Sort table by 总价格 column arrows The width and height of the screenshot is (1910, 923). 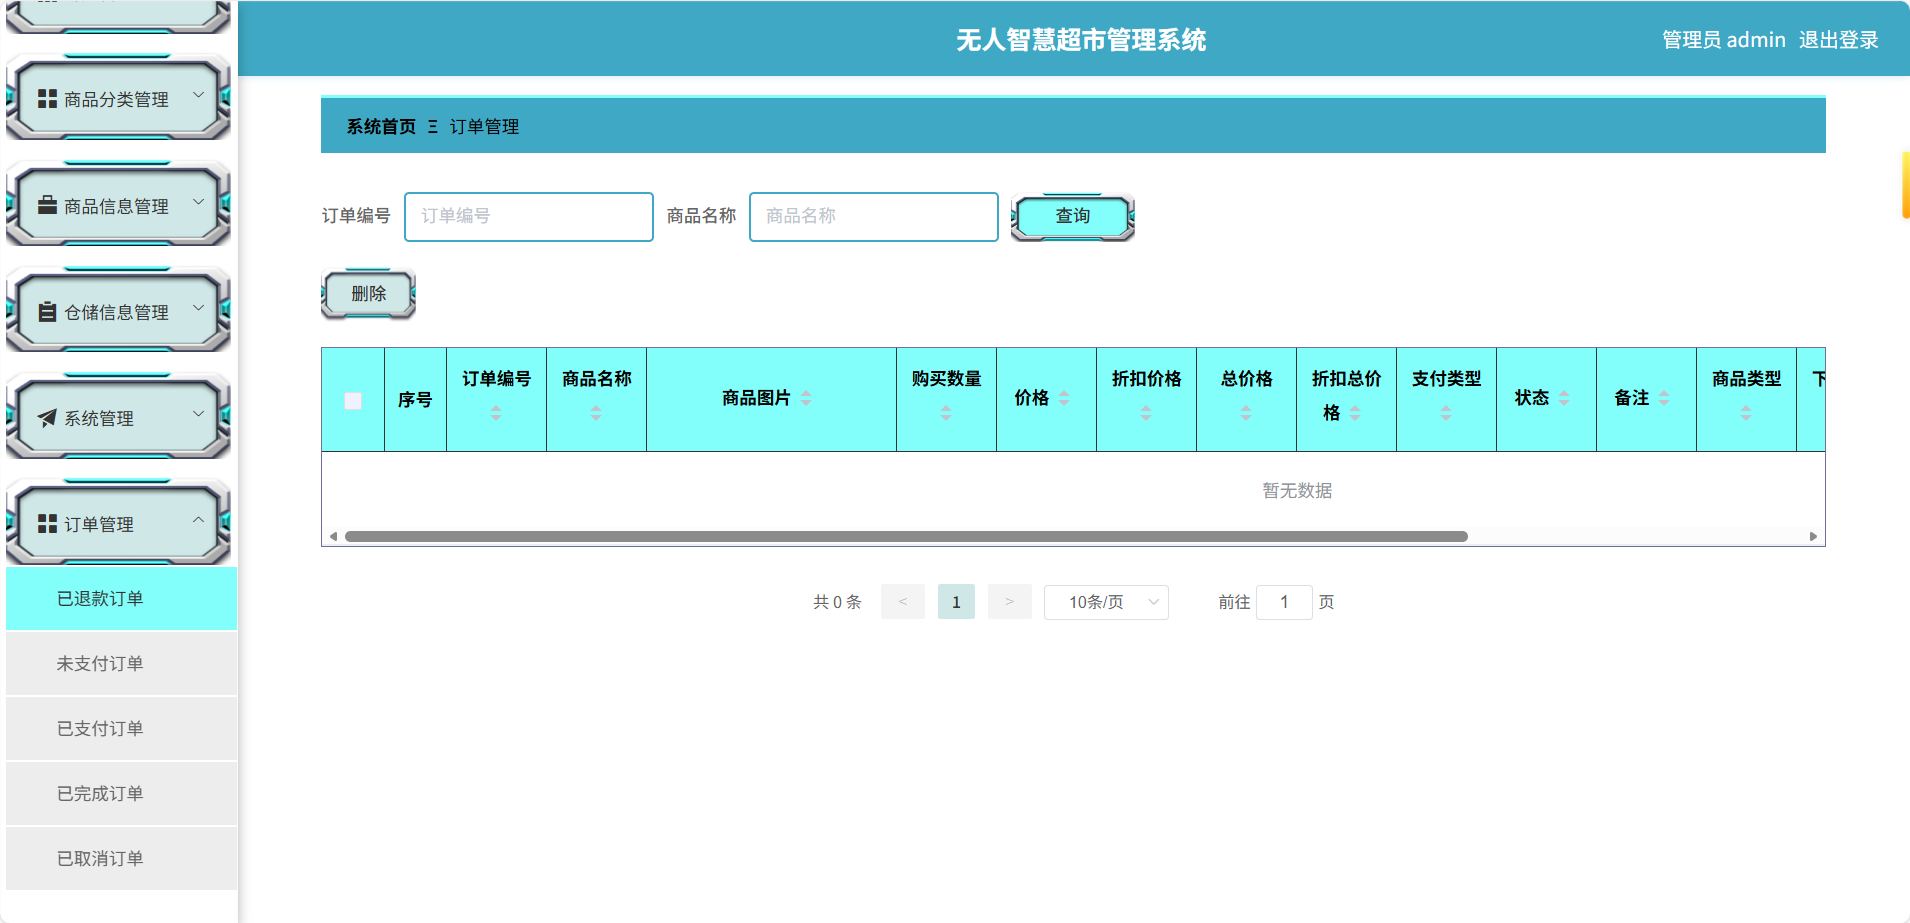coord(1246,412)
